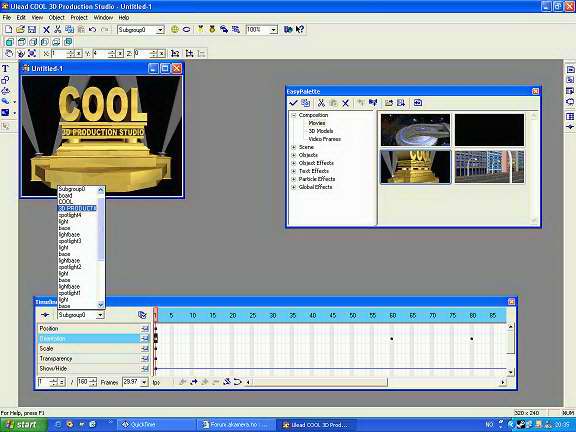Image resolution: width=576 pixels, height=432 pixels.
Task: Click the context help arrow-question icon
Action: pyautogui.click(x=300, y=29)
